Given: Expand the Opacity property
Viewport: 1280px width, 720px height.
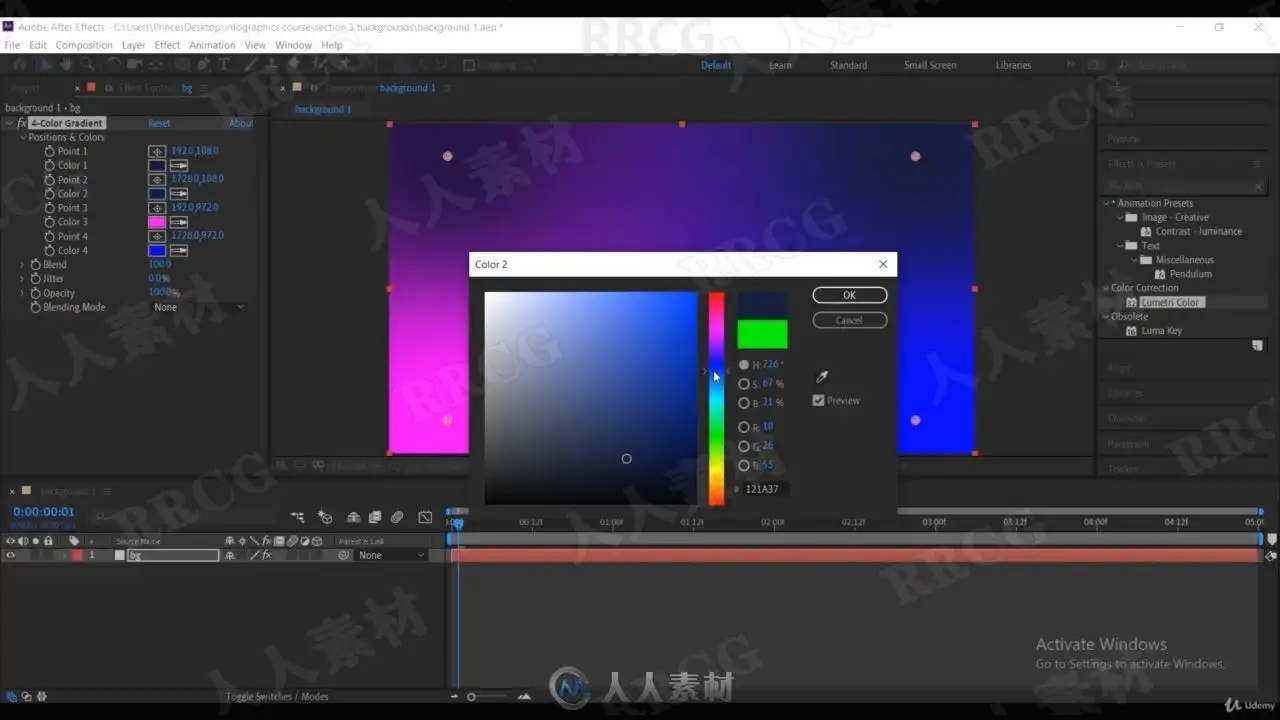Looking at the screenshot, I should click(x=23, y=293).
